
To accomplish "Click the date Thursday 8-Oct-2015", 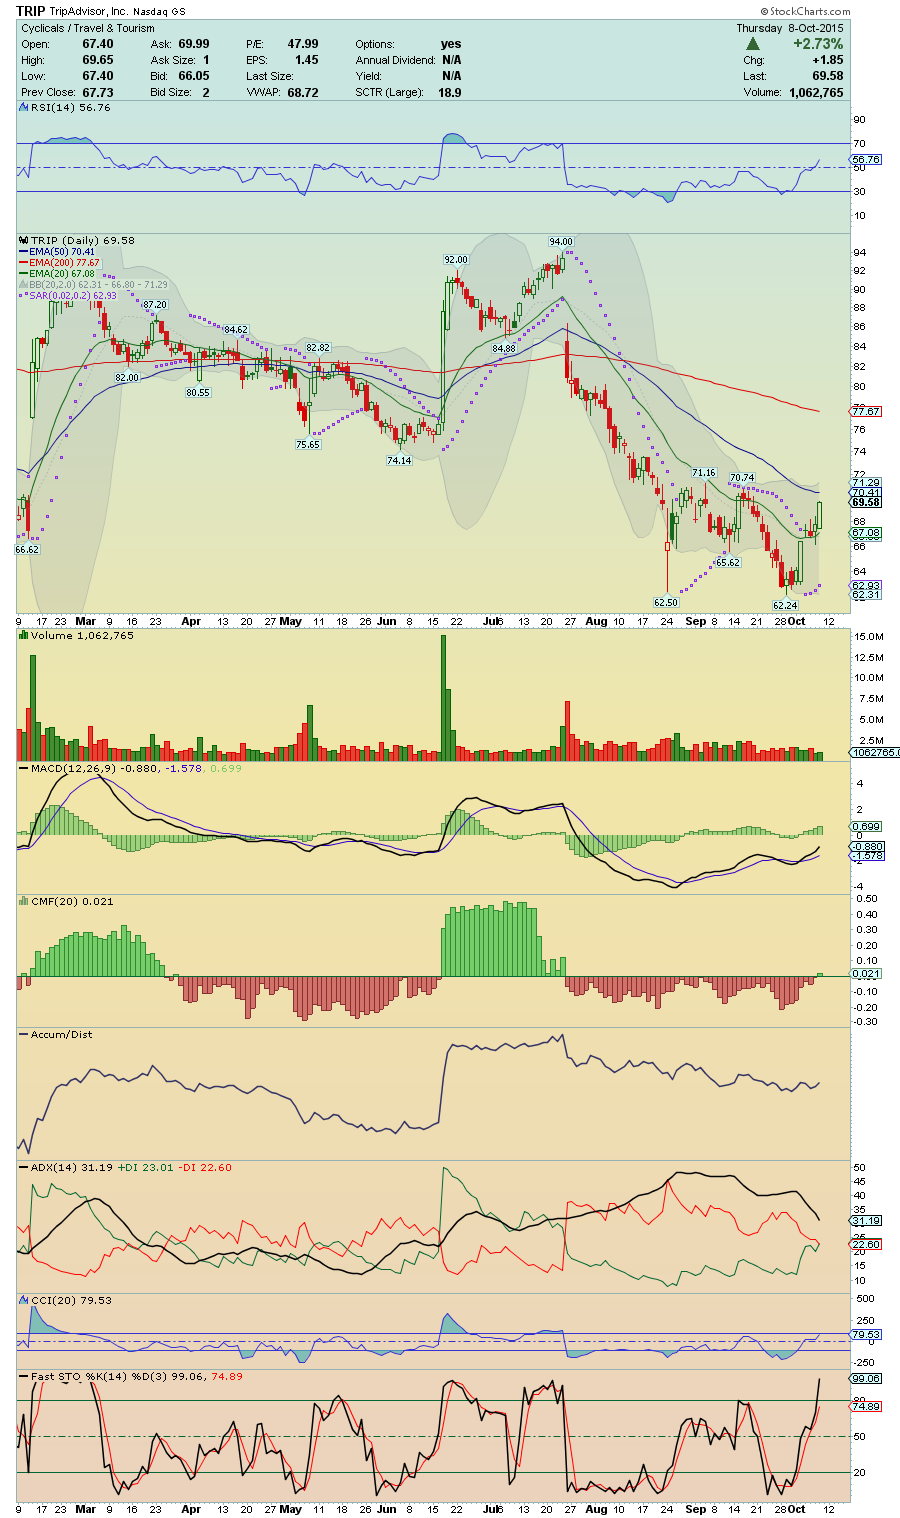I will tap(790, 28).
